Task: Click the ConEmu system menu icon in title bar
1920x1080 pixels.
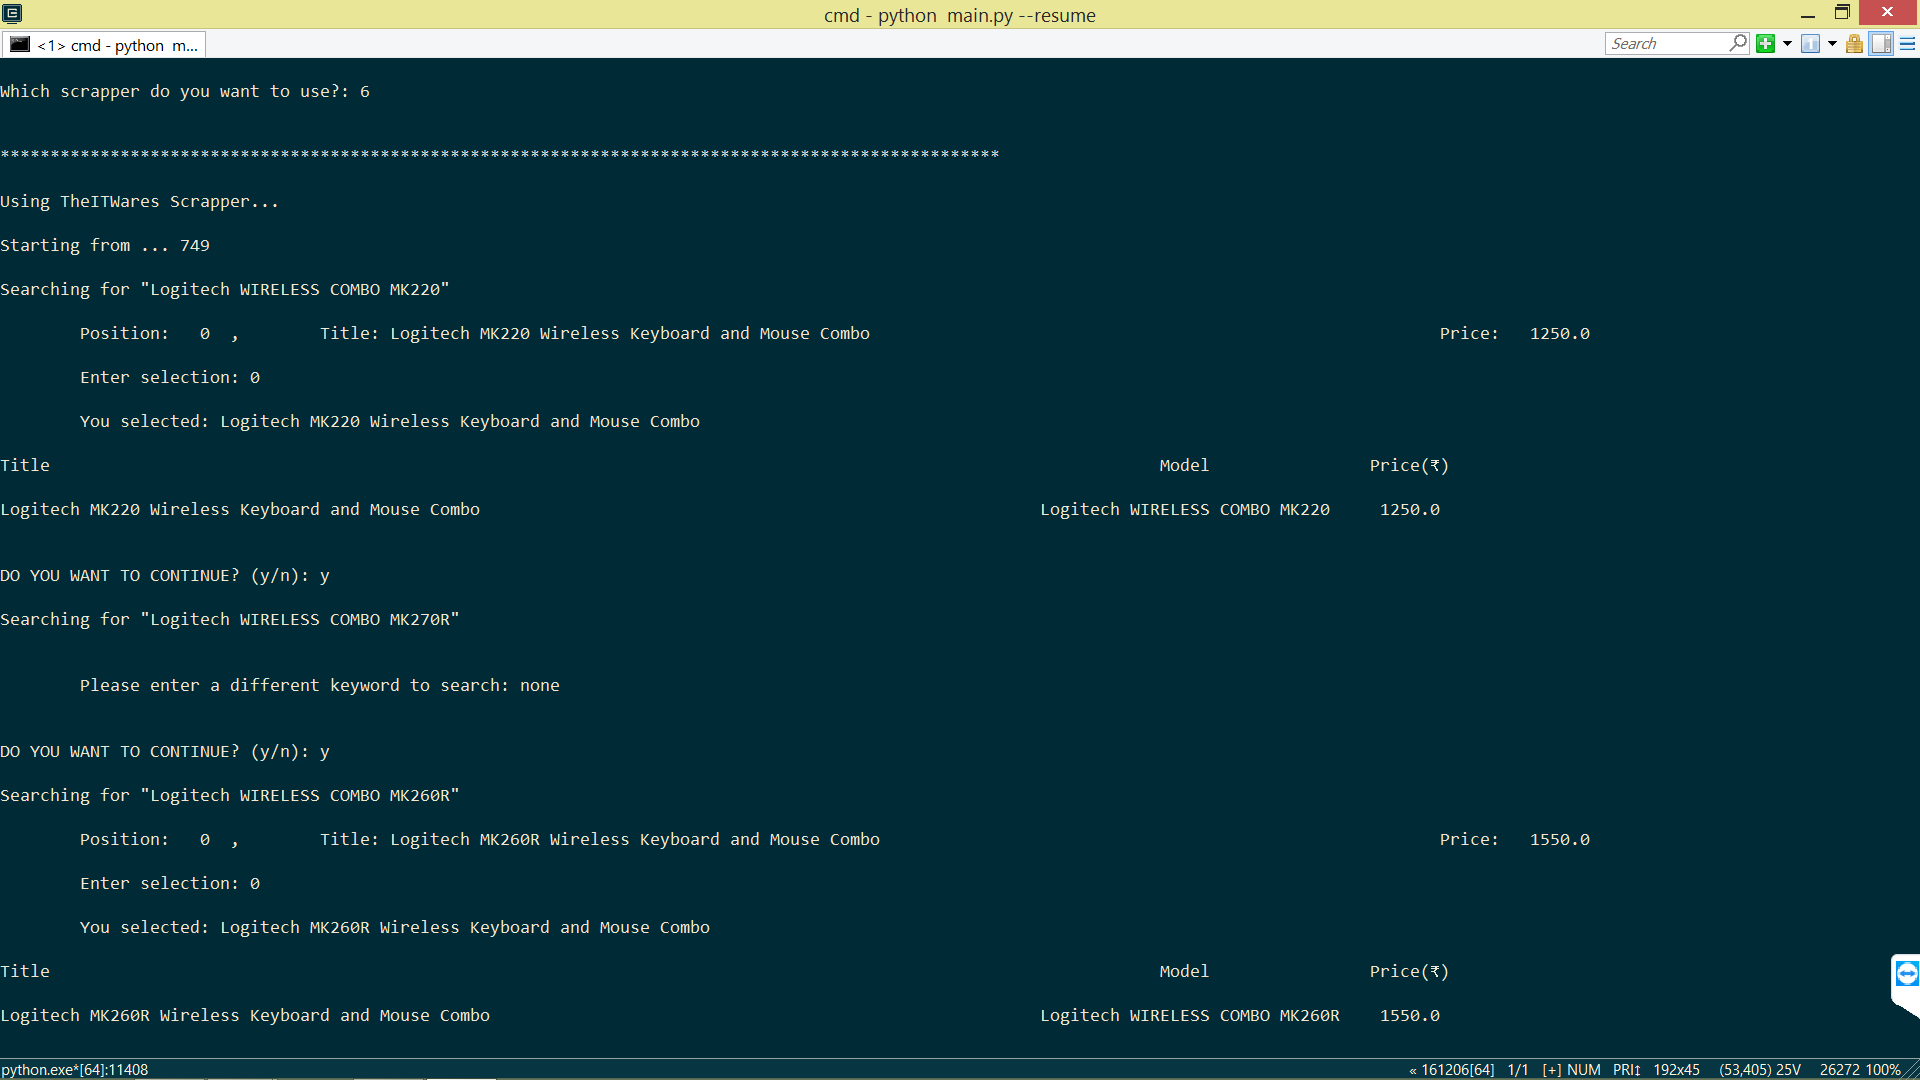Action: [x=12, y=13]
